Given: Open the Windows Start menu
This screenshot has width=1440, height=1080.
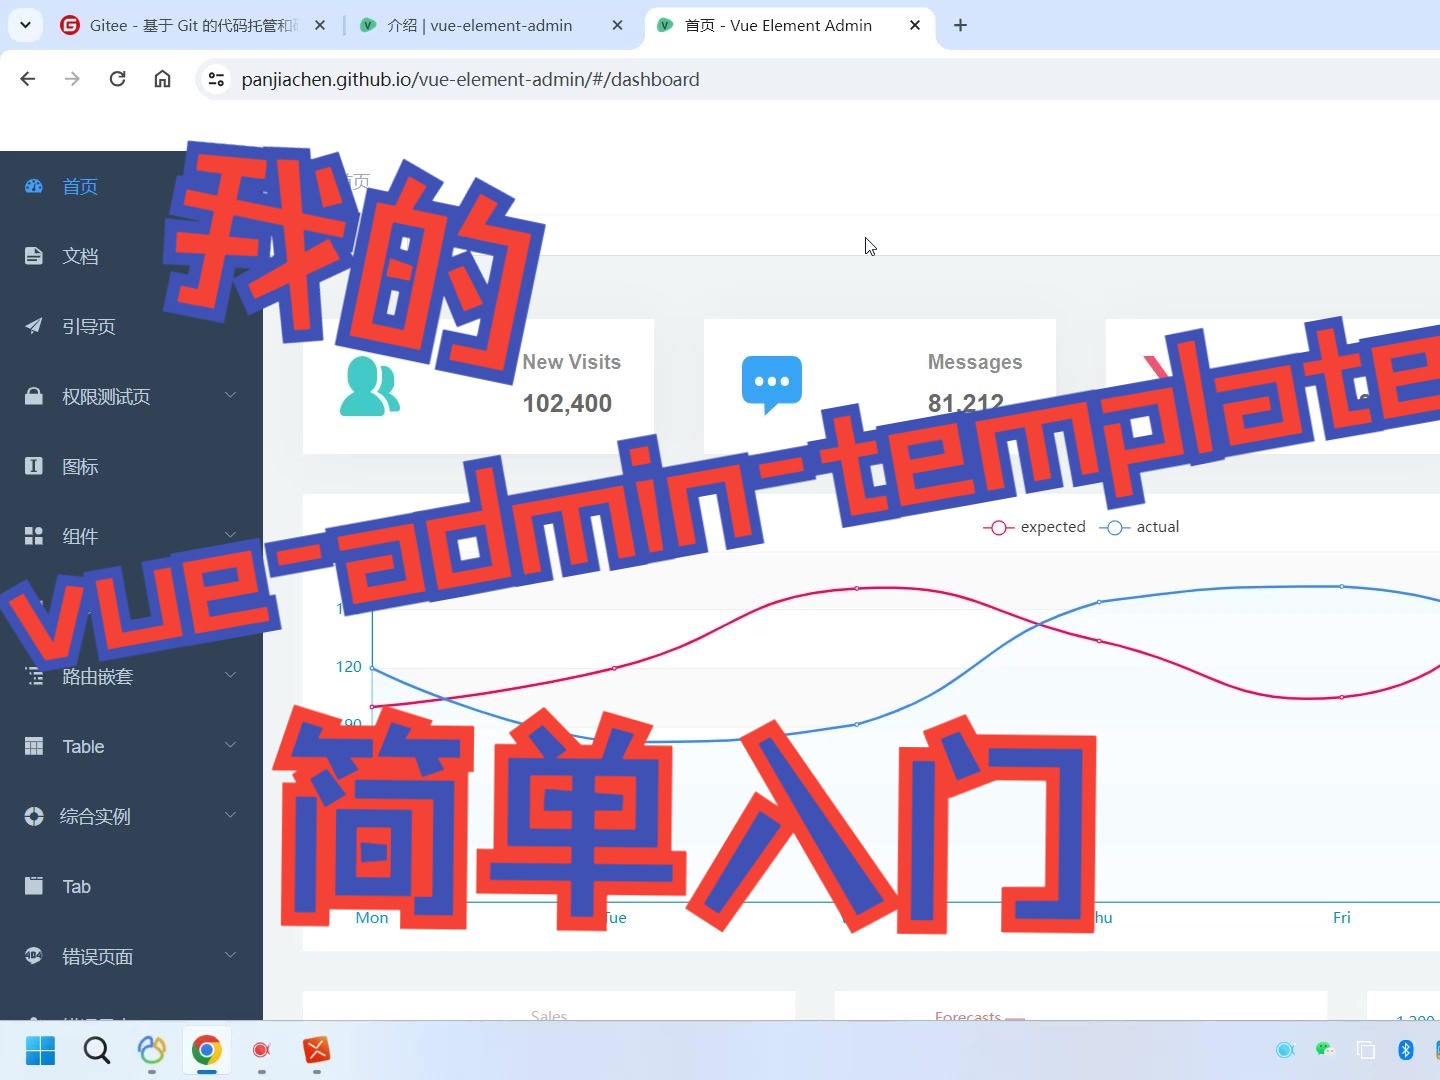Looking at the screenshot, I should [41, 1050].
